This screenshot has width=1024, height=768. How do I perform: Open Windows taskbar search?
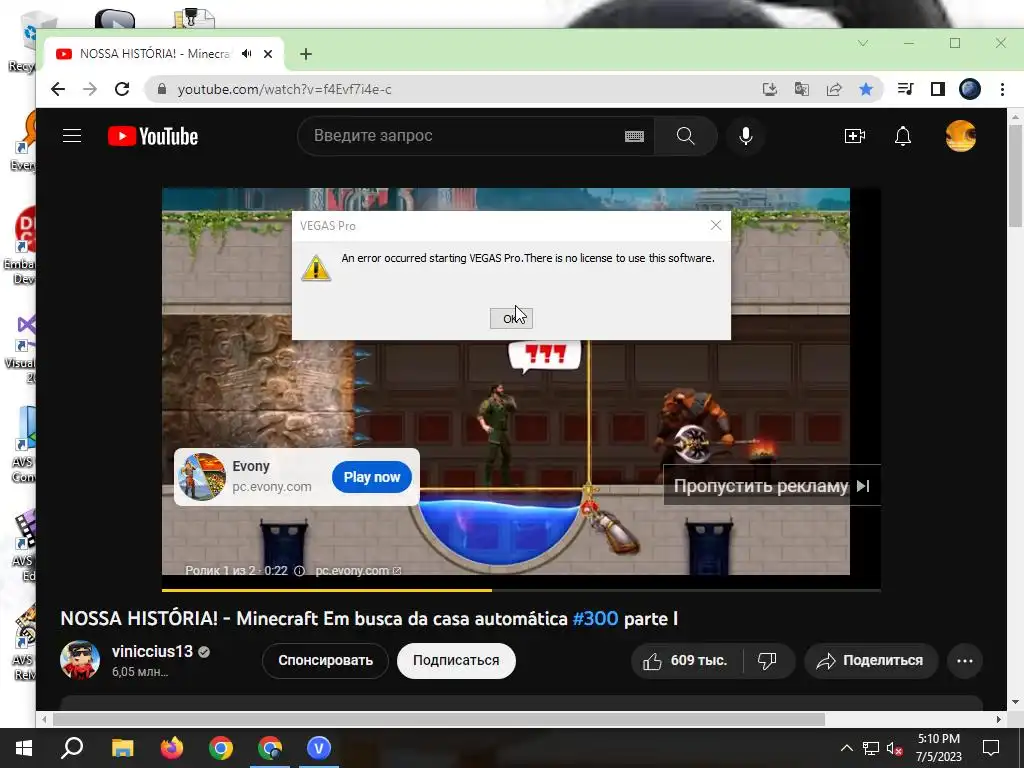click(72, 748)
